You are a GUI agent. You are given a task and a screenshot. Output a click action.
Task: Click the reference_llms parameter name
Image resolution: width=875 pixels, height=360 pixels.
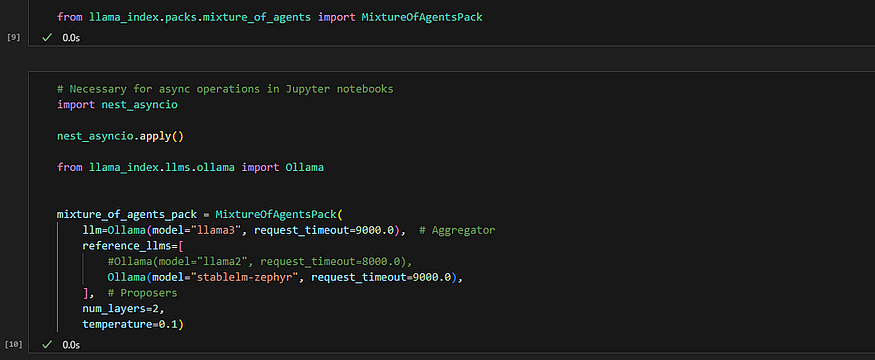tap(127, 246)
